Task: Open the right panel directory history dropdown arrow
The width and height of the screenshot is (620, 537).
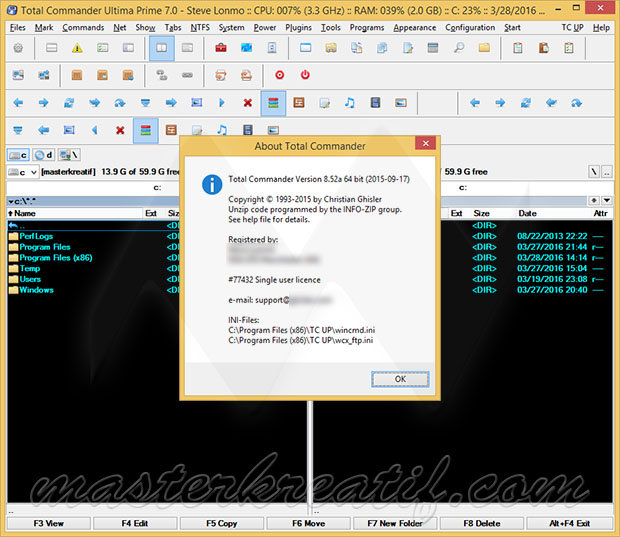Action: coord(607,200)
